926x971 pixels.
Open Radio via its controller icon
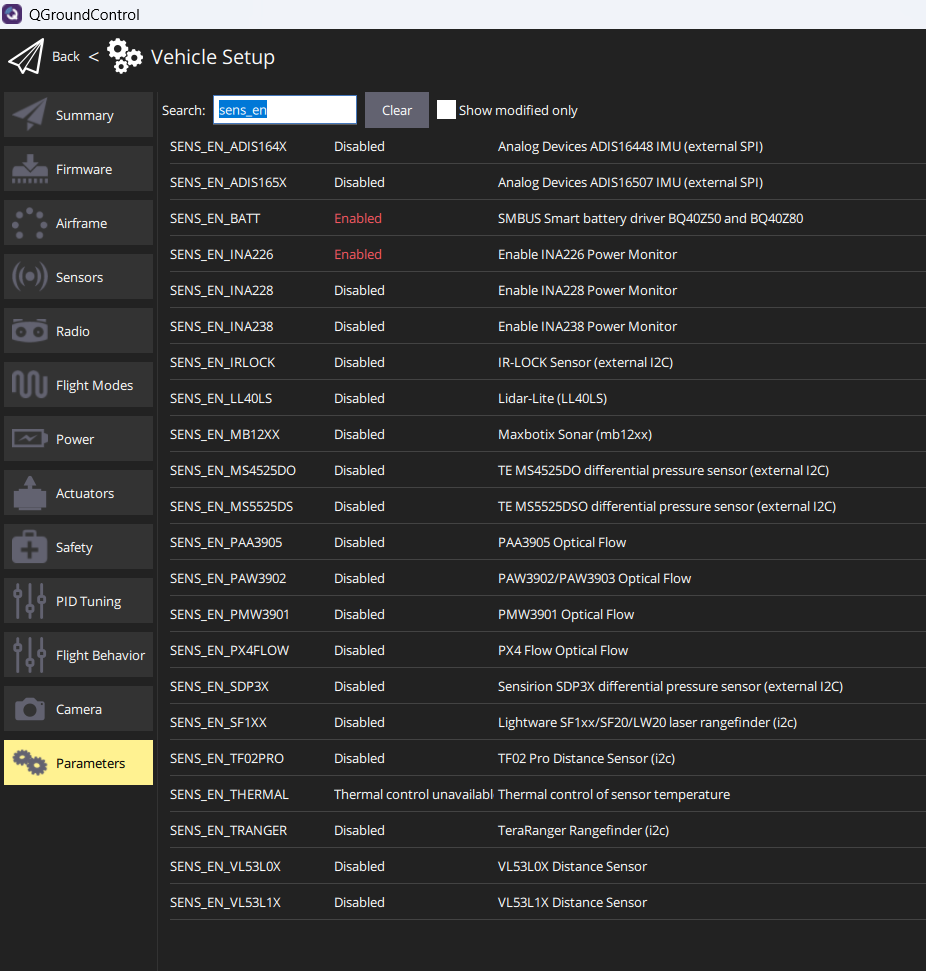tap(29, 331)
